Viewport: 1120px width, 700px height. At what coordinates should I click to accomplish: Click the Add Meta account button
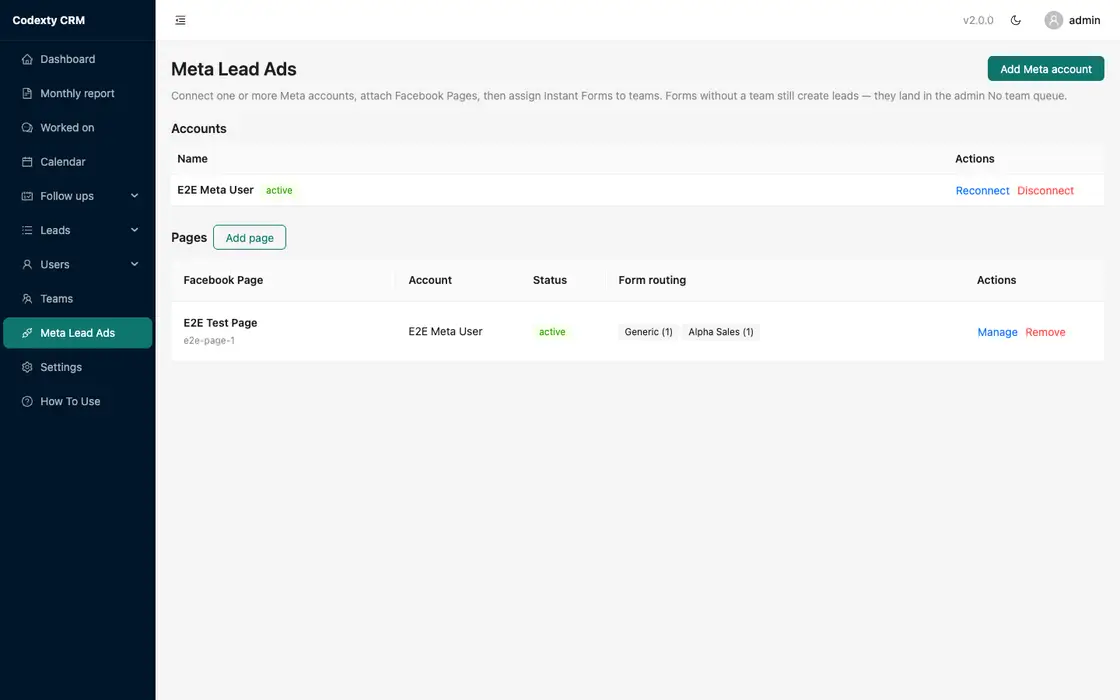coord(1046,69)
